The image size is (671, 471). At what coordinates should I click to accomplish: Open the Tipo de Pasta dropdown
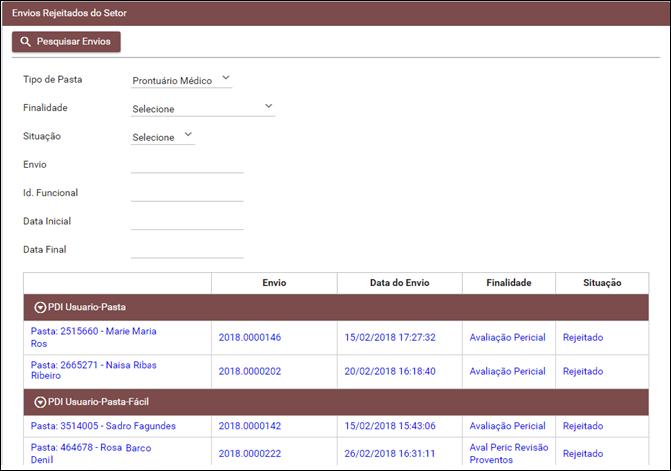click(x=181, y=79)
